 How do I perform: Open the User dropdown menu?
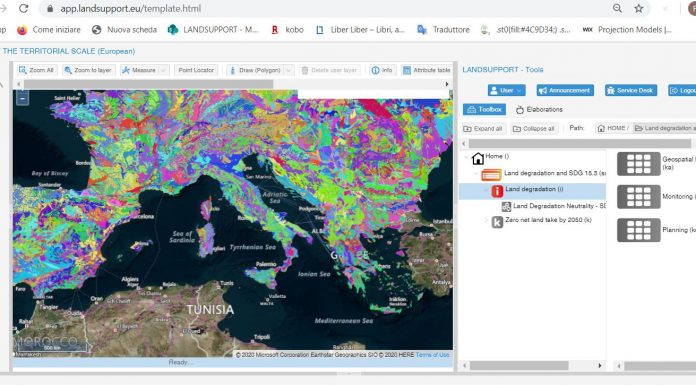click(506, 90)
